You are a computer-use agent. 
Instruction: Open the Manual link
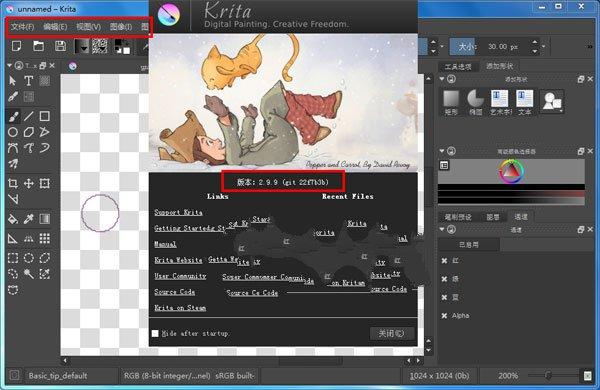tap(165, 244)
